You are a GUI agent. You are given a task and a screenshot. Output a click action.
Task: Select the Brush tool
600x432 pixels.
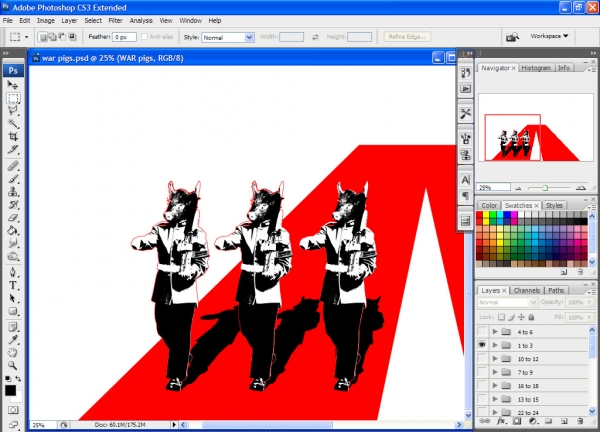[x=13, y=179]
